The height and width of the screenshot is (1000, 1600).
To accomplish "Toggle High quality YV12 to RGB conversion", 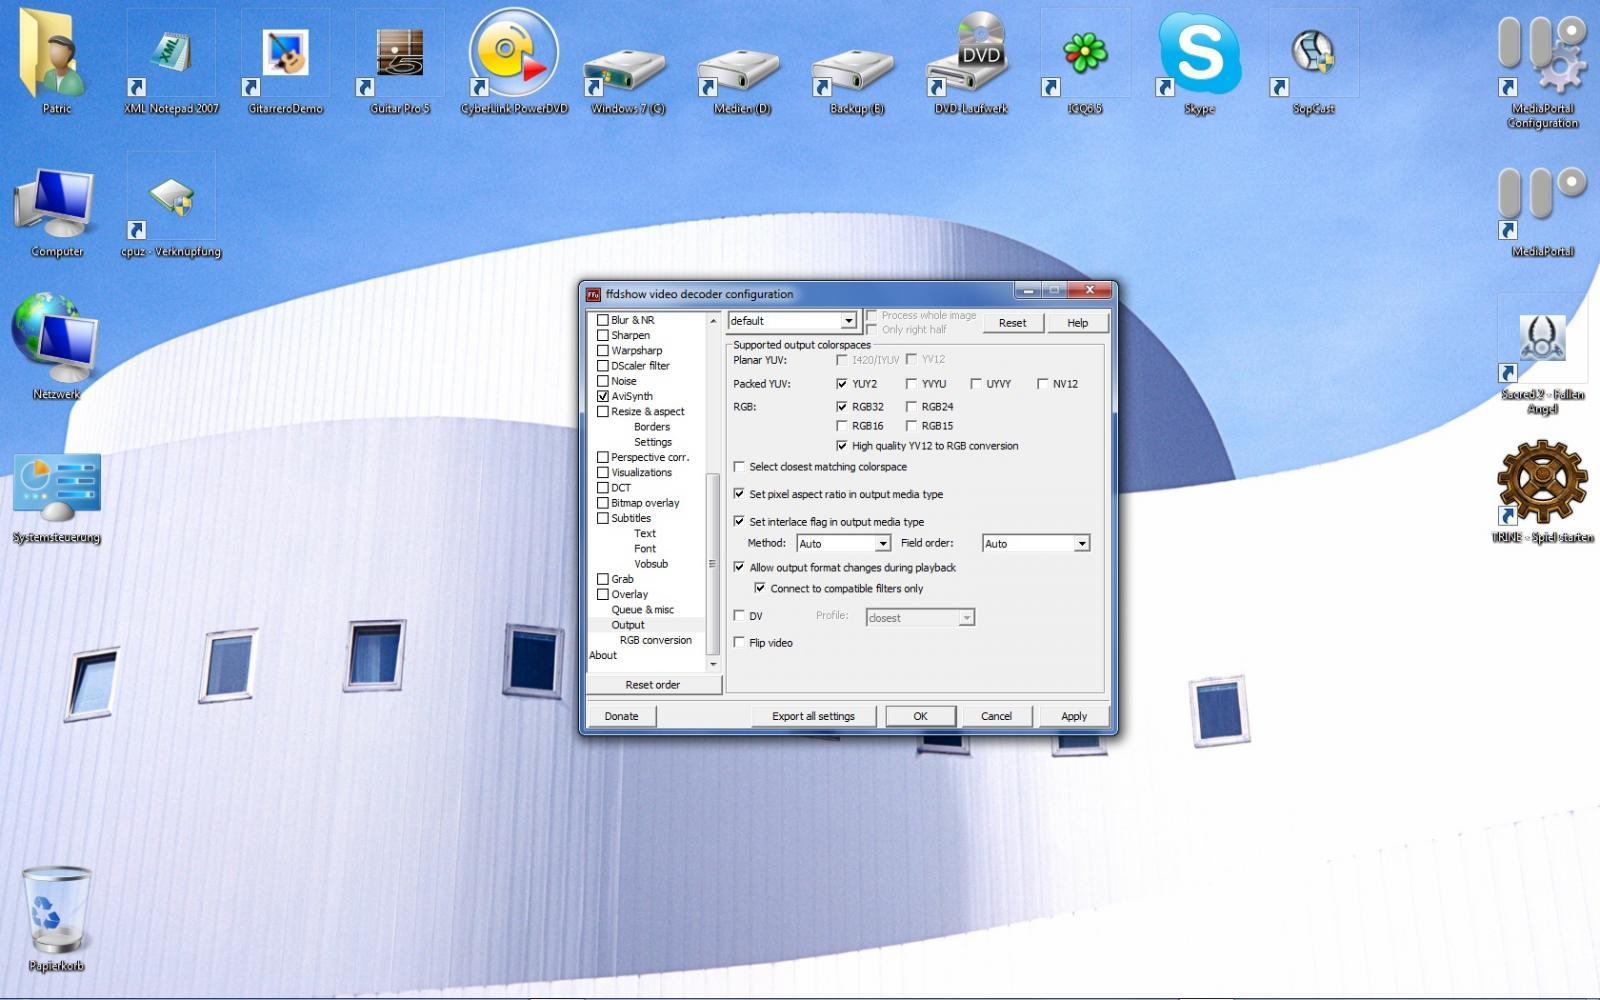I will [x=841, y=446].
